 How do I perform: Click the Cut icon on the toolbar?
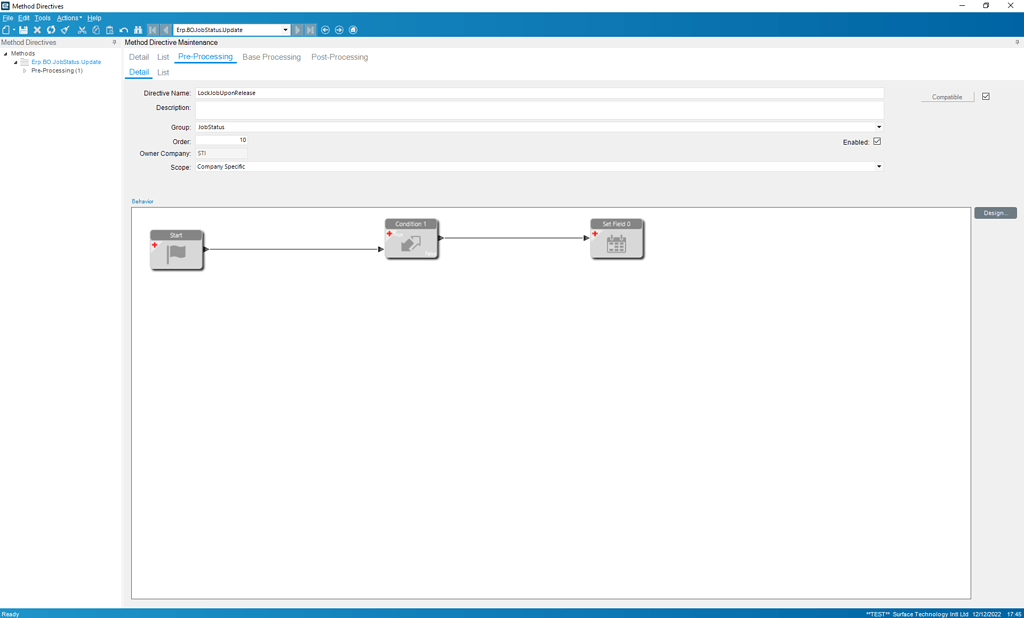(82, 30)
